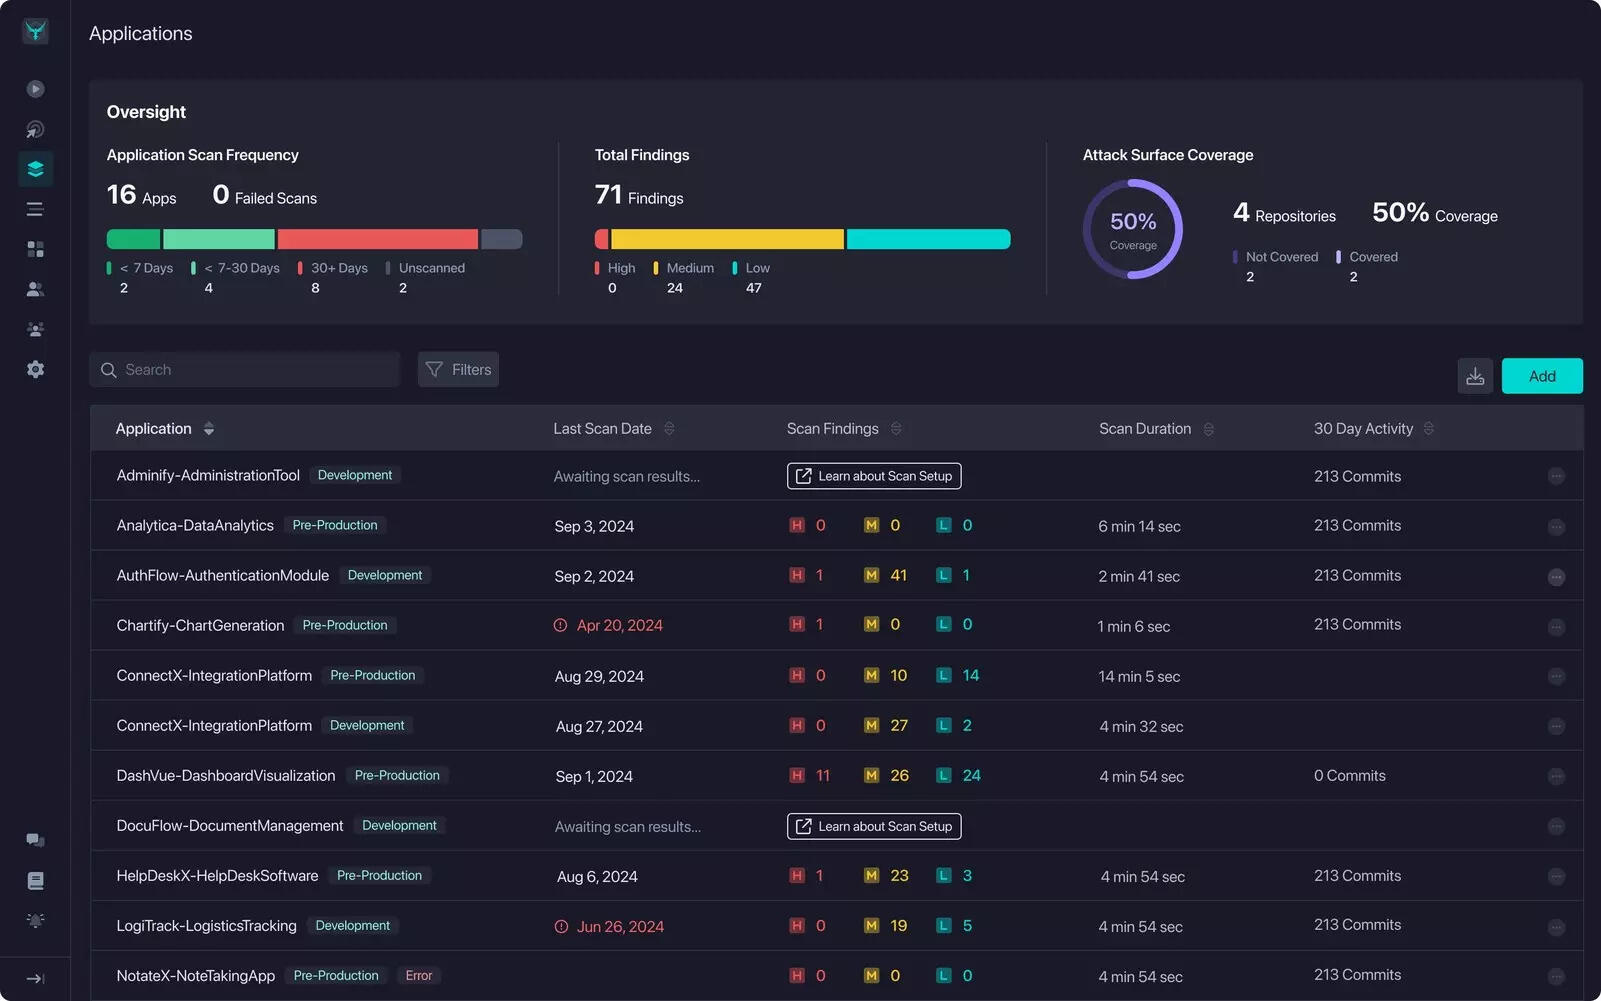Click the download export icon button
The image size is (1601, 1001).
pos(1474,376)
